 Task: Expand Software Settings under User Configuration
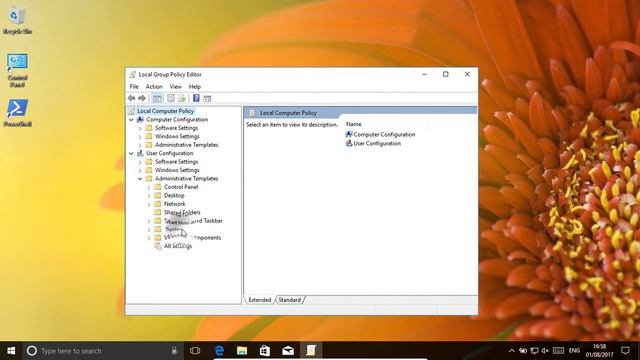[140, 162]
